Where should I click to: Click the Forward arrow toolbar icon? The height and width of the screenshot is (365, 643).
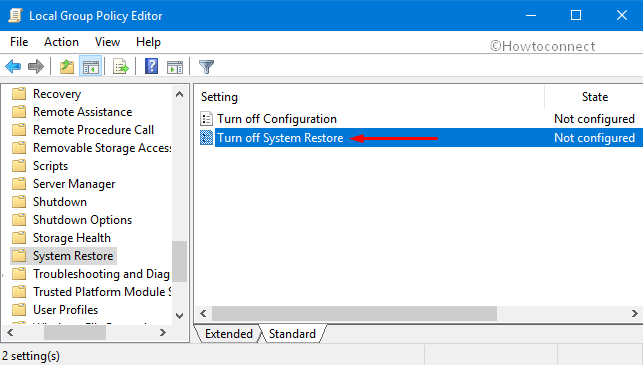click(36, 66)
